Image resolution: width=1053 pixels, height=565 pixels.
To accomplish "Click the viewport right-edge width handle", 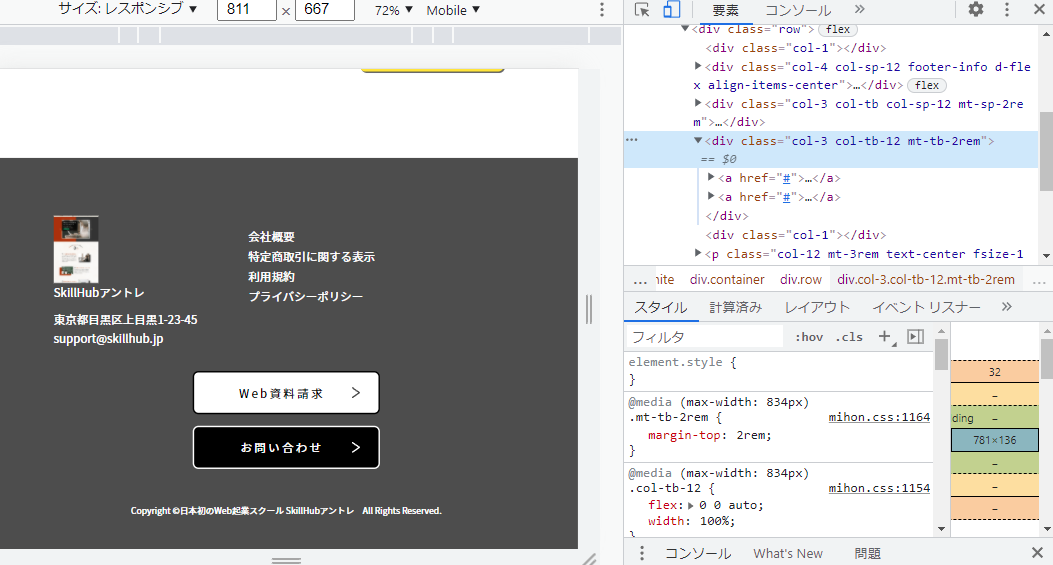I will pos(588,309).
